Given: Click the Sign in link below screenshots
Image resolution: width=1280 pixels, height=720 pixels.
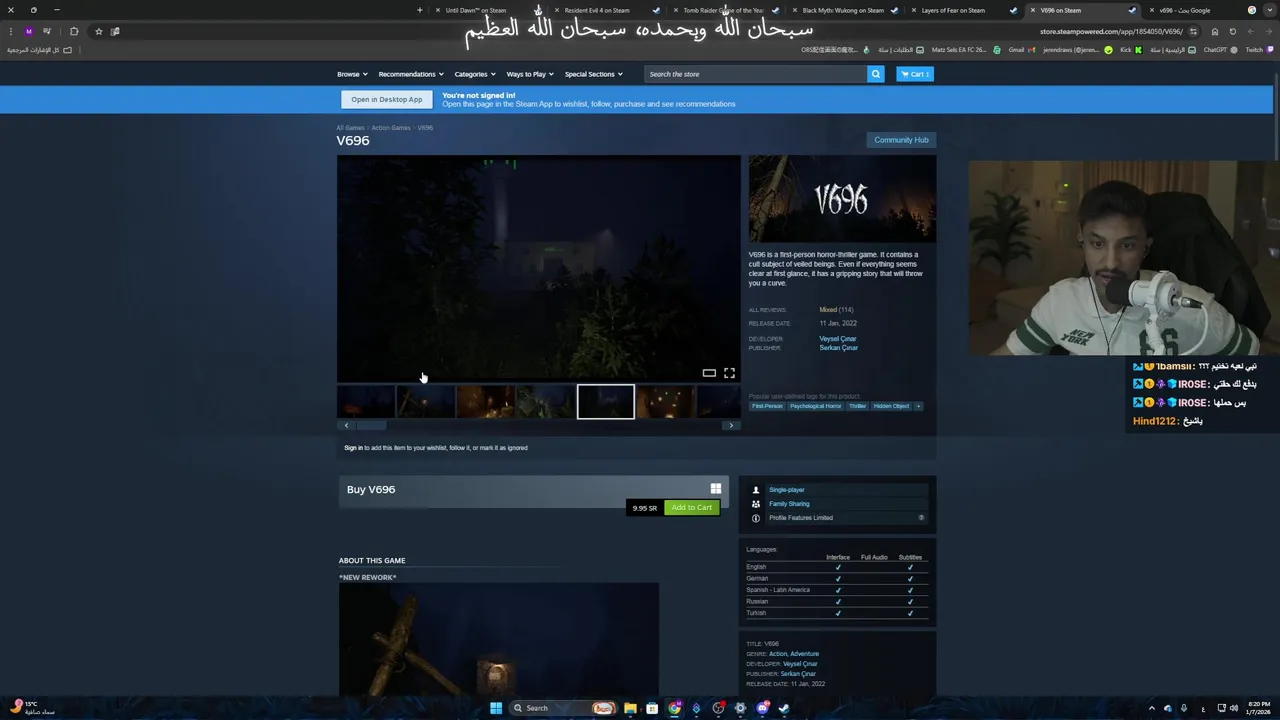Looking at the screenshot, I should click(x=353, y=448).
